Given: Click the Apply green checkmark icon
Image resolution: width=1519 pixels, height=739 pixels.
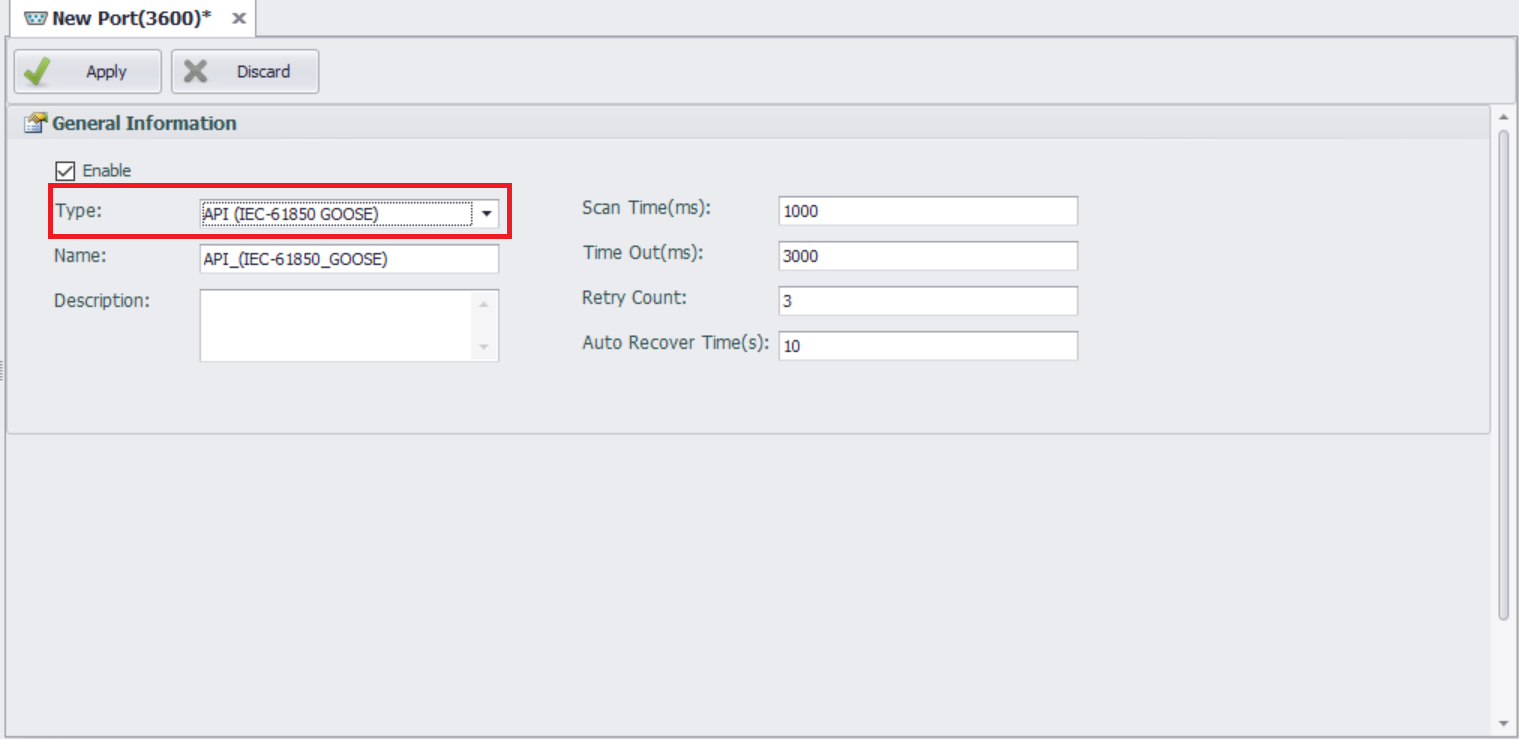Looking at the screenshot, I should (37, 72).
